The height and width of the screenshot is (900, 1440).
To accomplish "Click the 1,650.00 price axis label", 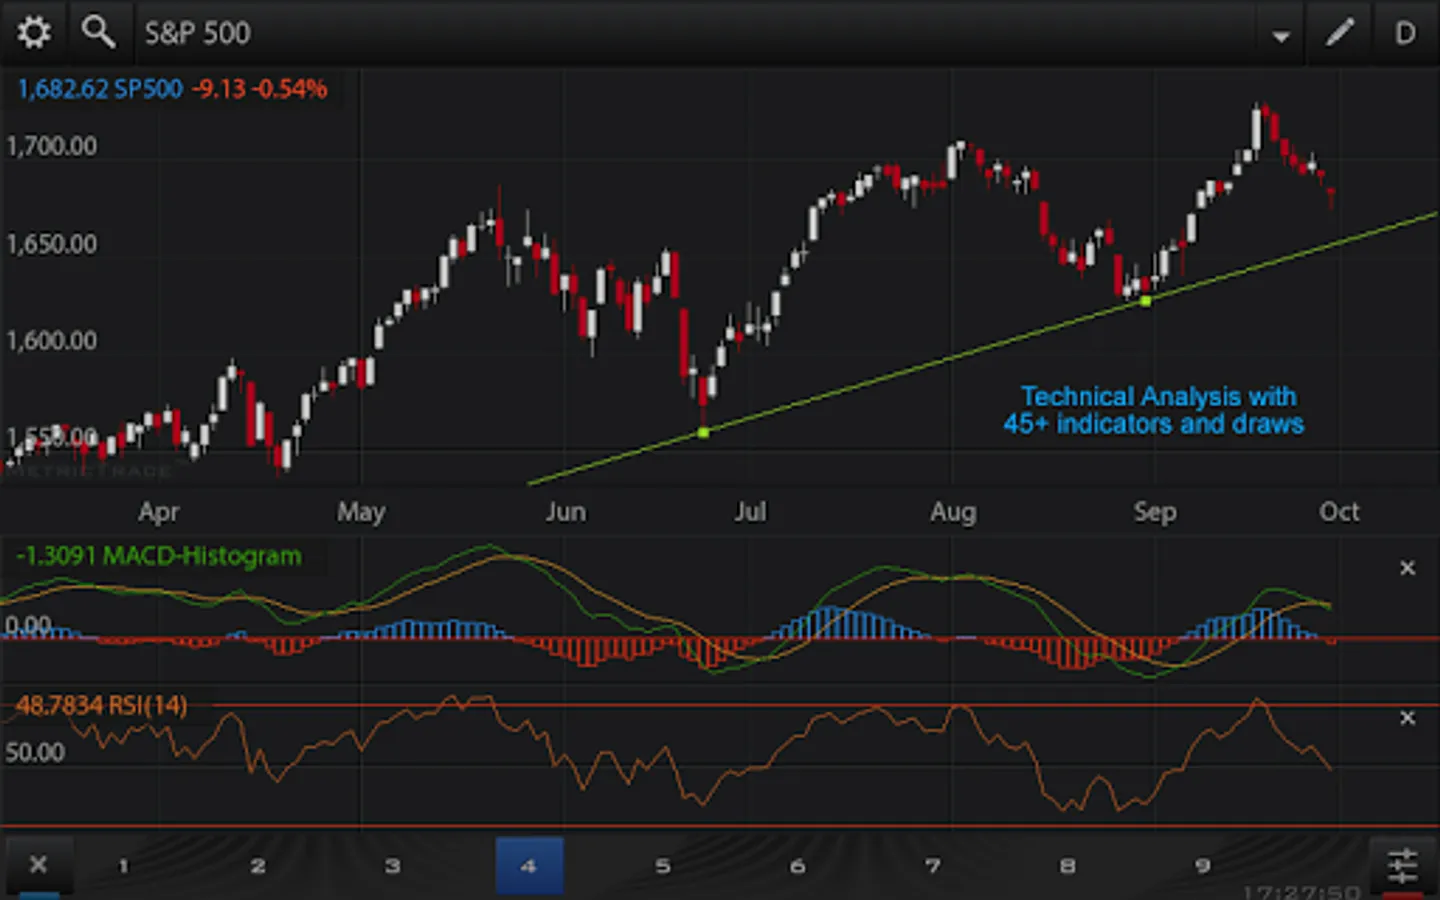I will tap(52, 244).
